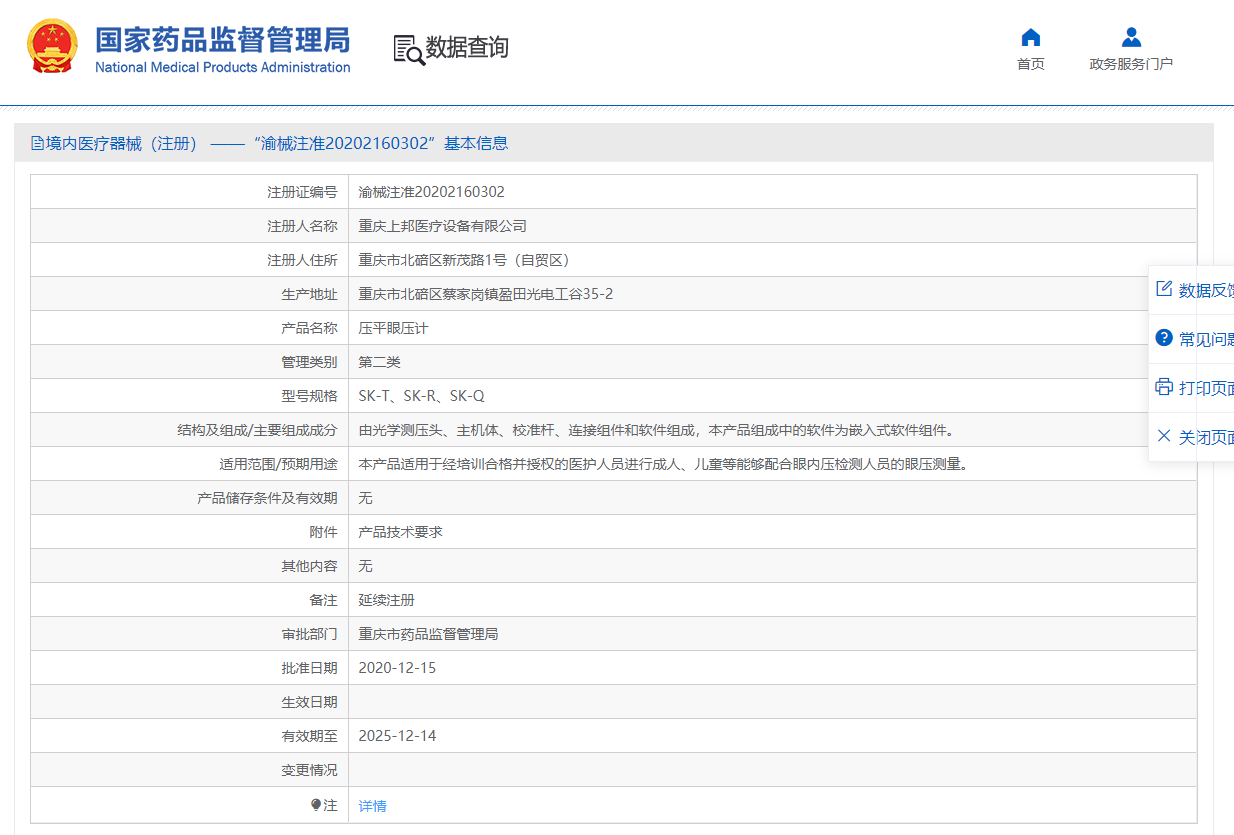Click the expiry date 2025-12-14
This screenshot has height=835, width=1234.
coord(398,736)
